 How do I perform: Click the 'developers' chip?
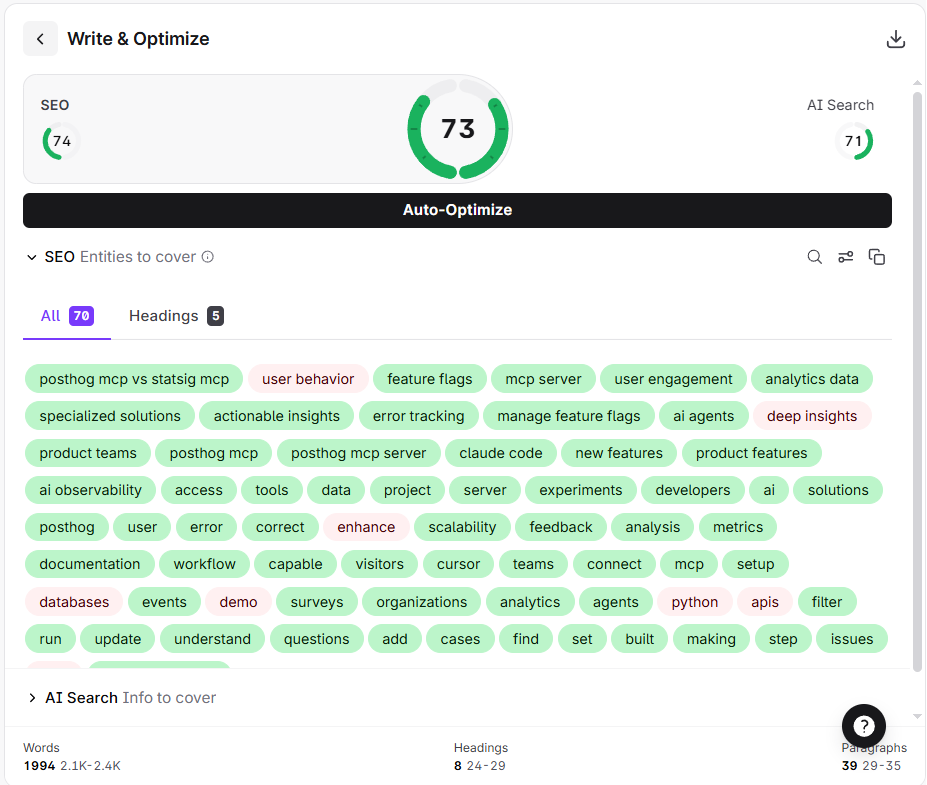(x=693, y=490)
